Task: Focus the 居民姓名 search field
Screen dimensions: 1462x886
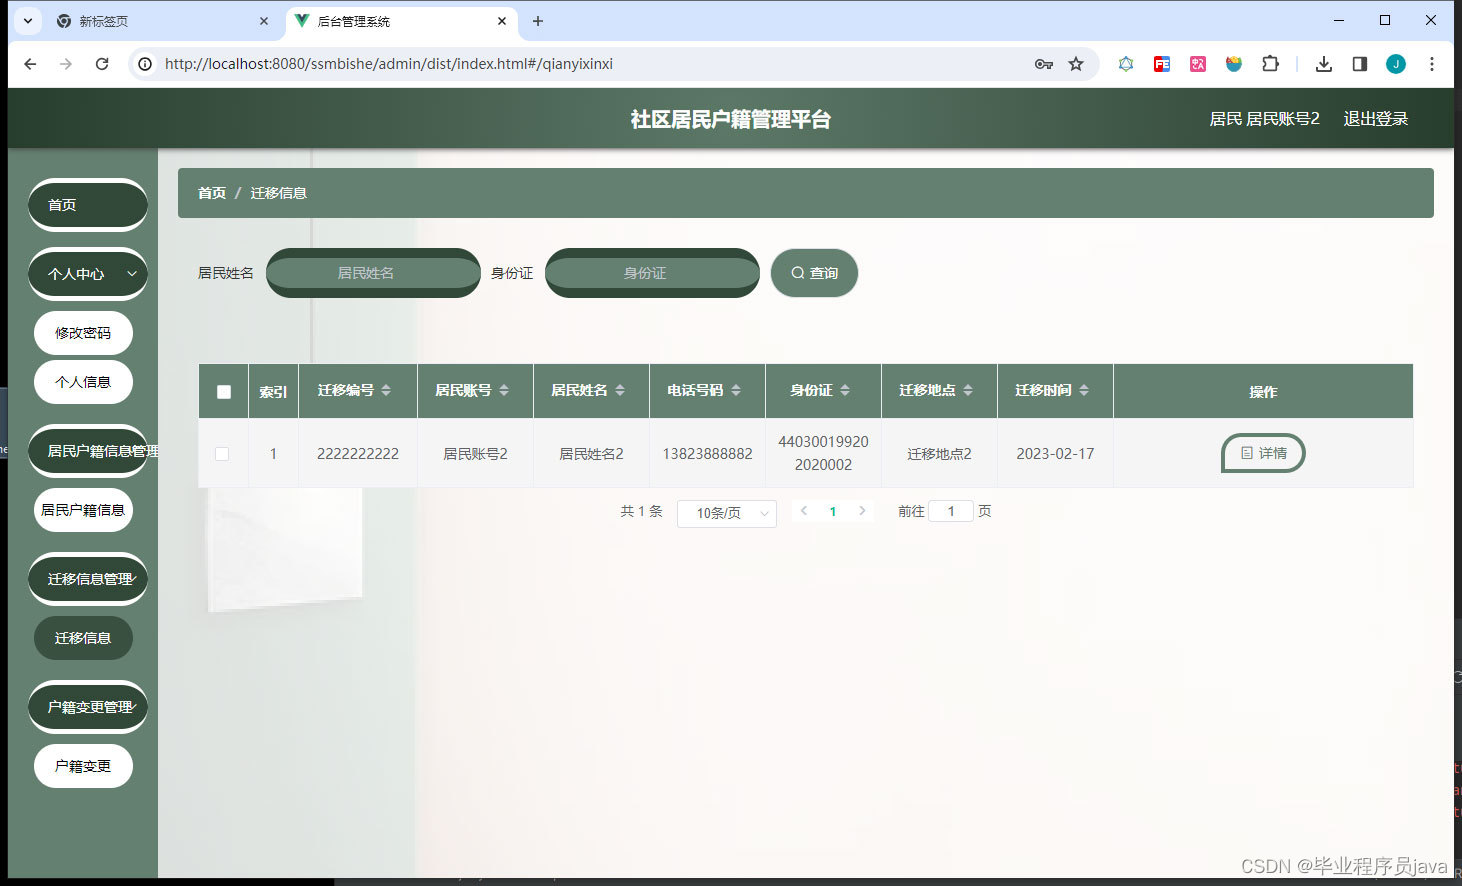Action: click(x=373, y=272)
